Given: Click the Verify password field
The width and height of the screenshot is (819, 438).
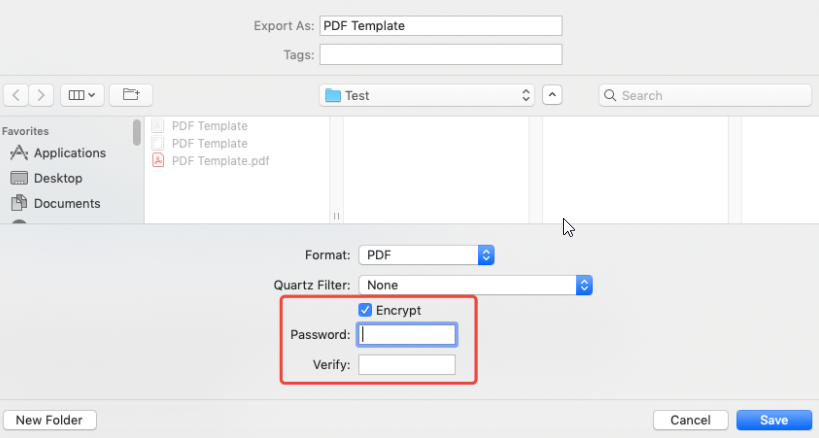Looking at the screenshot, I should (x=406, y=364).
